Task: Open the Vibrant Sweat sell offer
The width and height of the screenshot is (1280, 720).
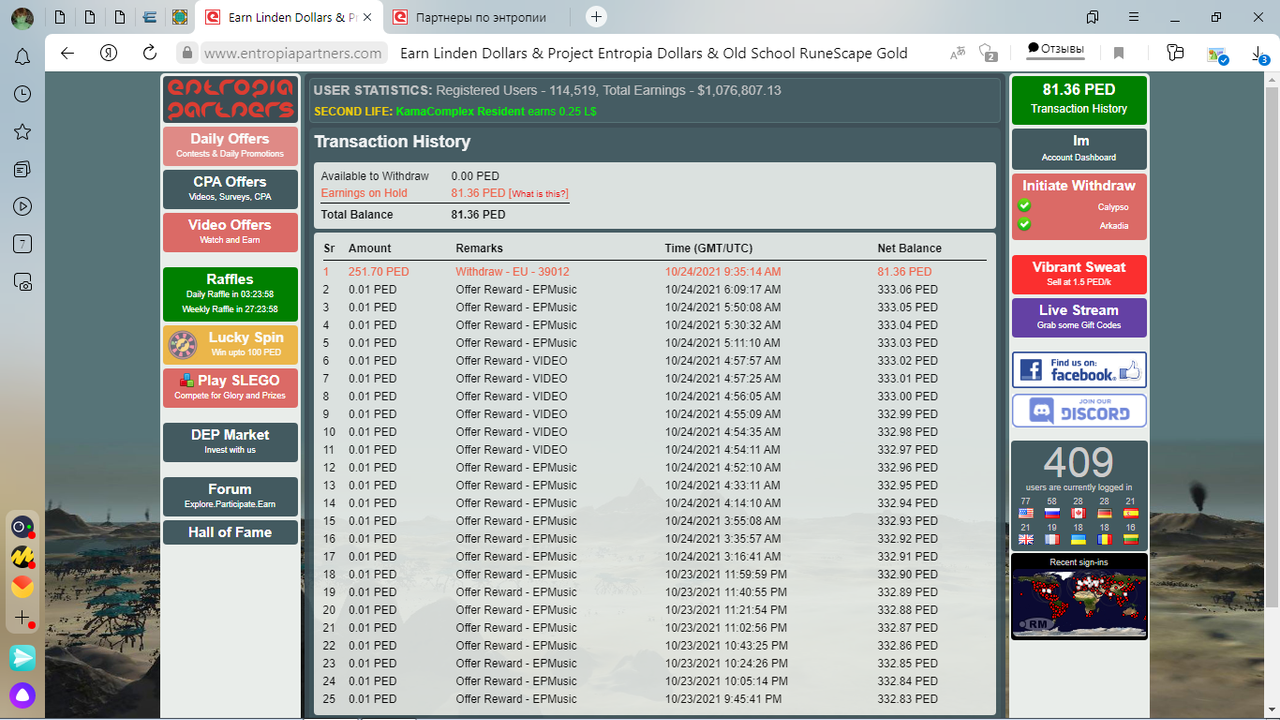Action: point(1079,274)
